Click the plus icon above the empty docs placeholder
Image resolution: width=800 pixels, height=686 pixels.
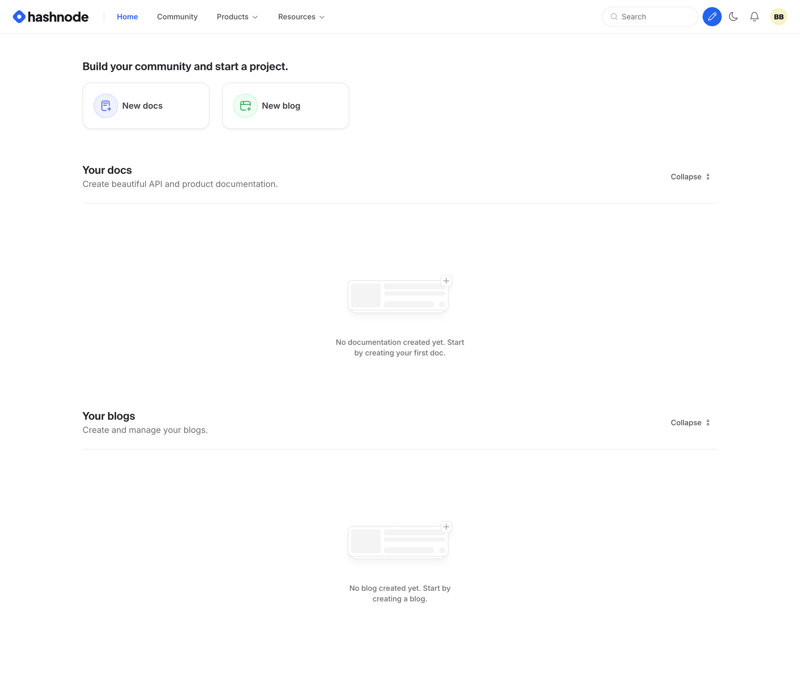point(446,280)
